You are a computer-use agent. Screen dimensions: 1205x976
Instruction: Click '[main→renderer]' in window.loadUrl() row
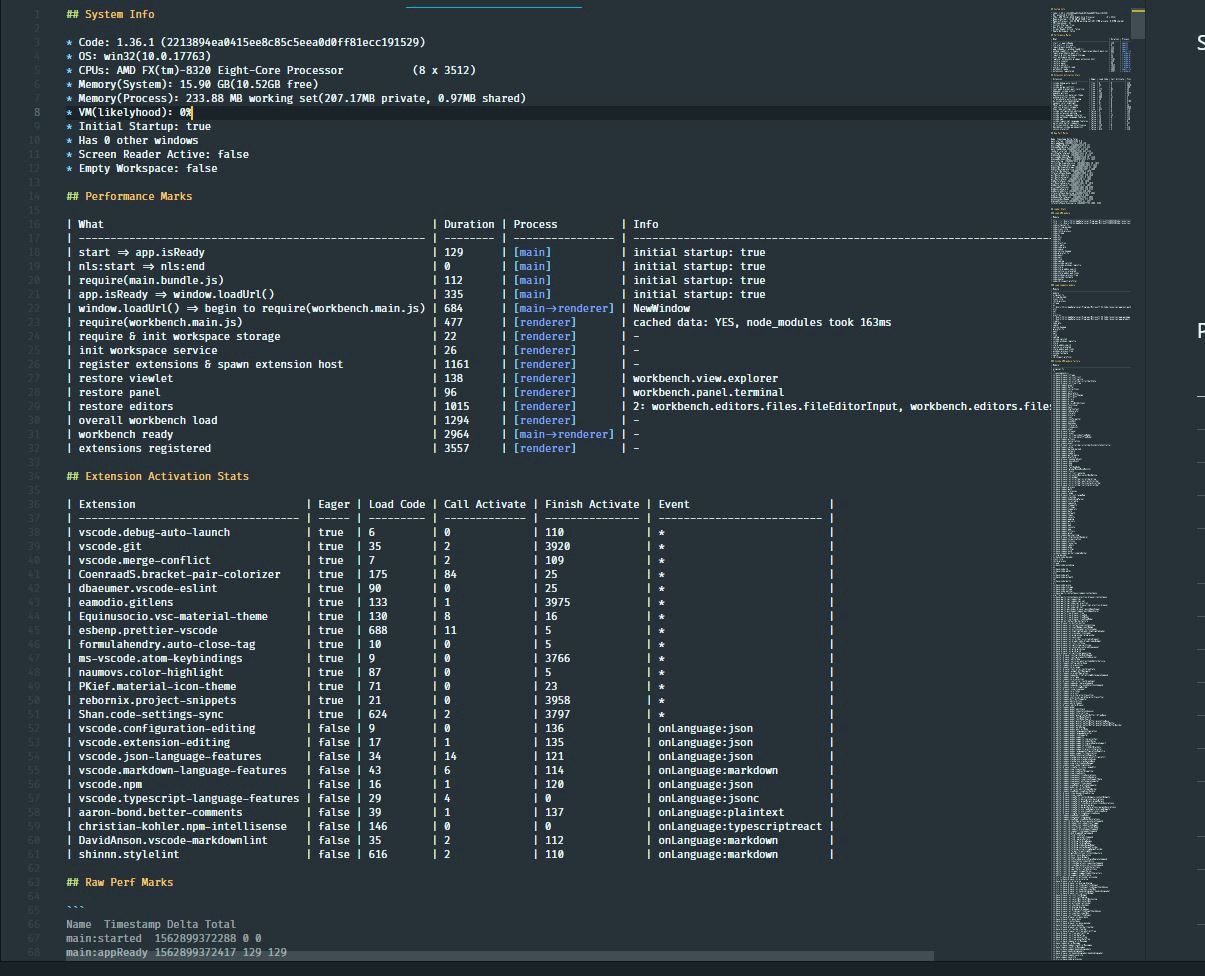coord(564,308)
